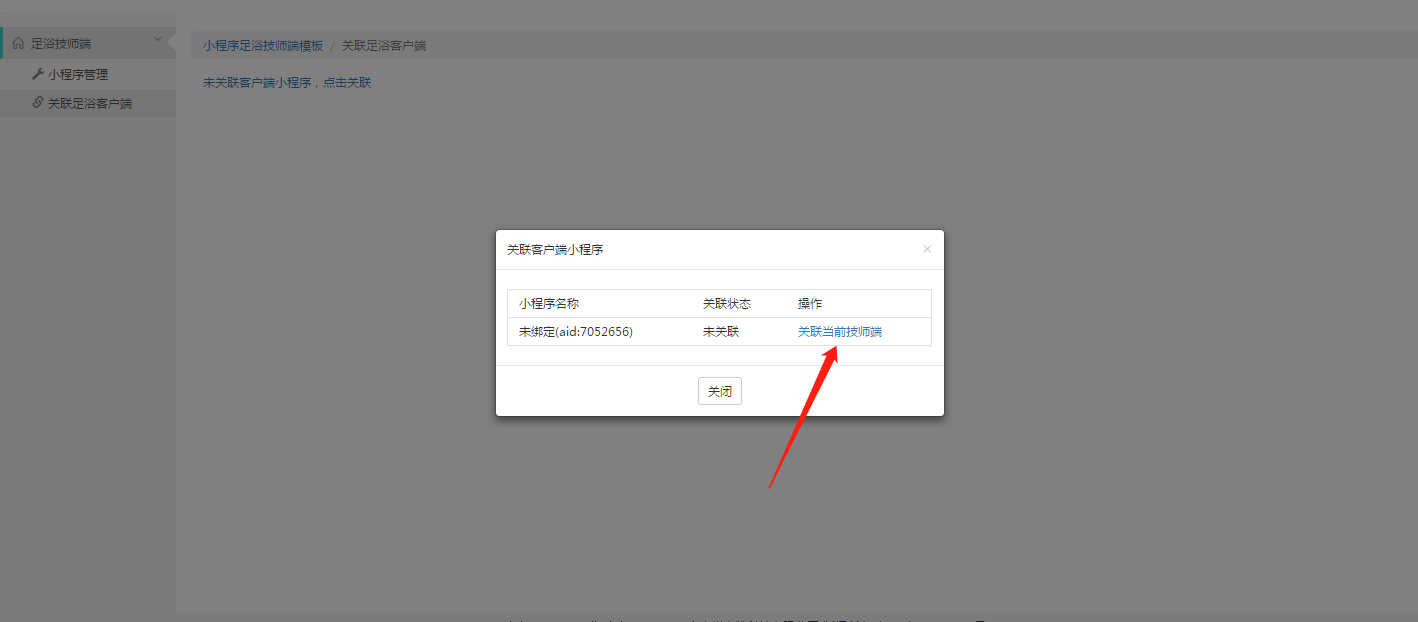This screenshot has height=622, width=1418.
Task: Click the 未关联客户端小程序，点击关联 link
Action: (x=287, y=83)
